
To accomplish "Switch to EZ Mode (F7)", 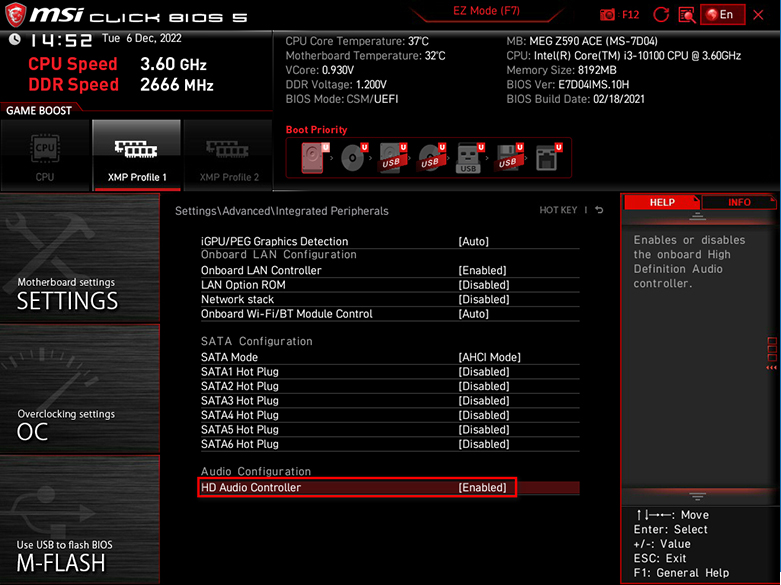I will [486, 11].
